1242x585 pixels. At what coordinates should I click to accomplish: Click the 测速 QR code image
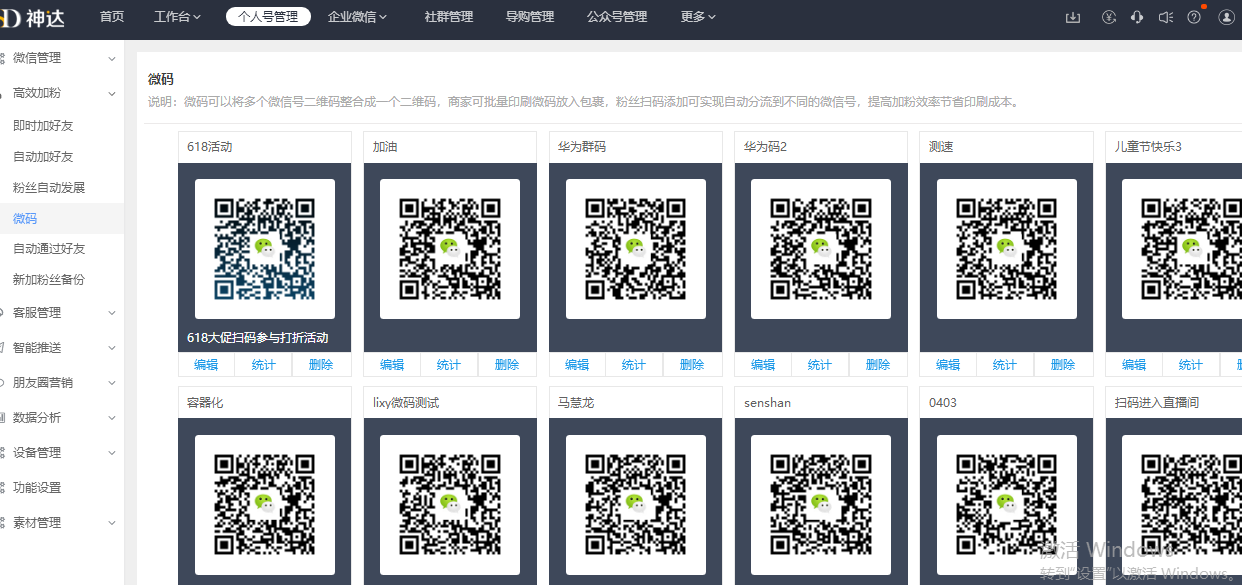pos(1007,249)
